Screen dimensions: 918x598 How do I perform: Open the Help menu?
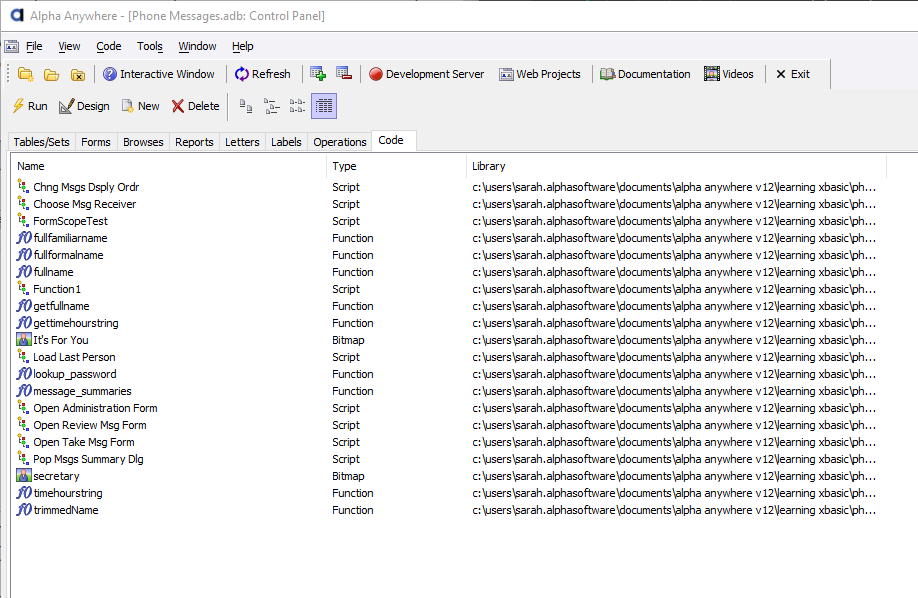point(242,46)
